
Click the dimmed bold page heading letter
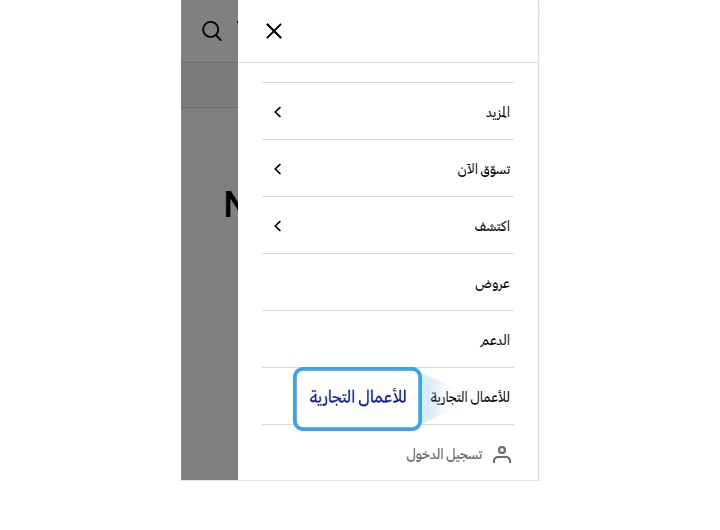[x=231, y=204]
